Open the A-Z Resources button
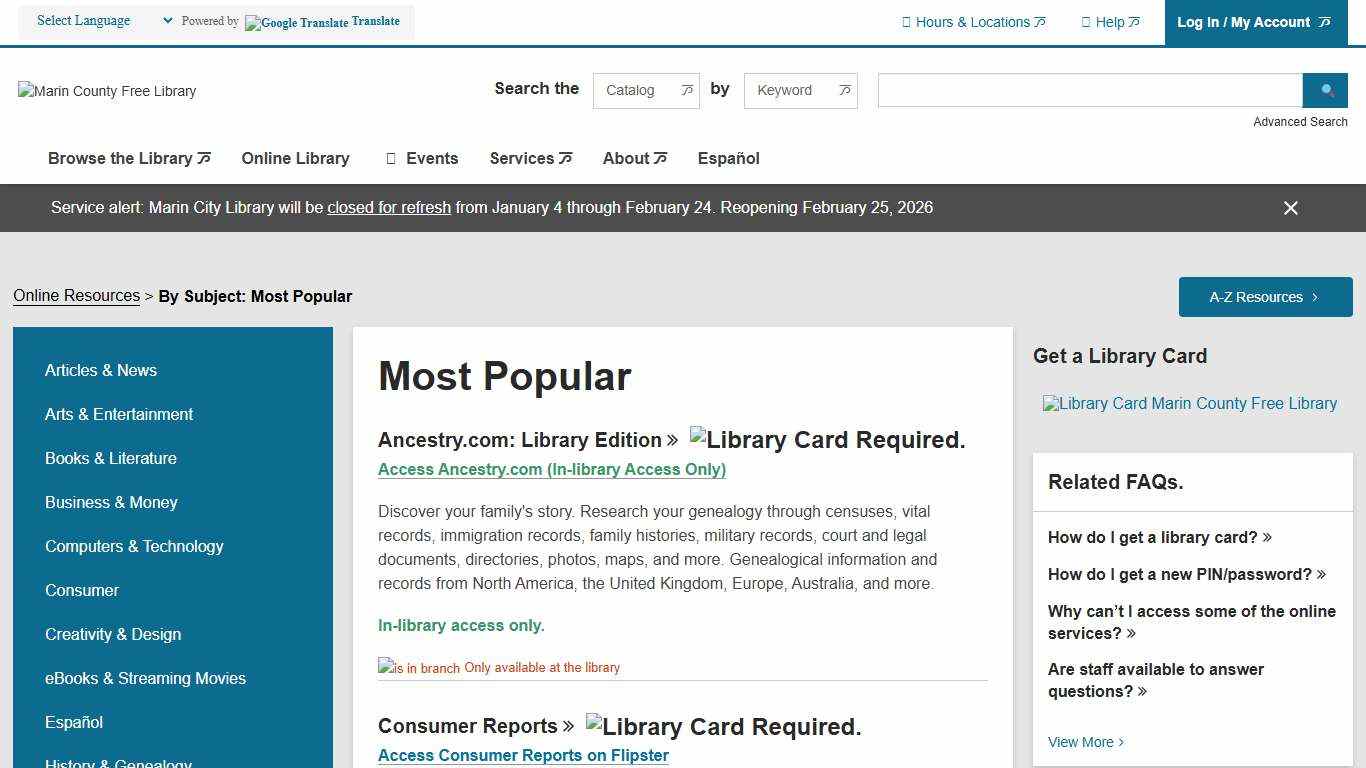This screenshot has width=1366, height=768. [x=1265, y=296]
